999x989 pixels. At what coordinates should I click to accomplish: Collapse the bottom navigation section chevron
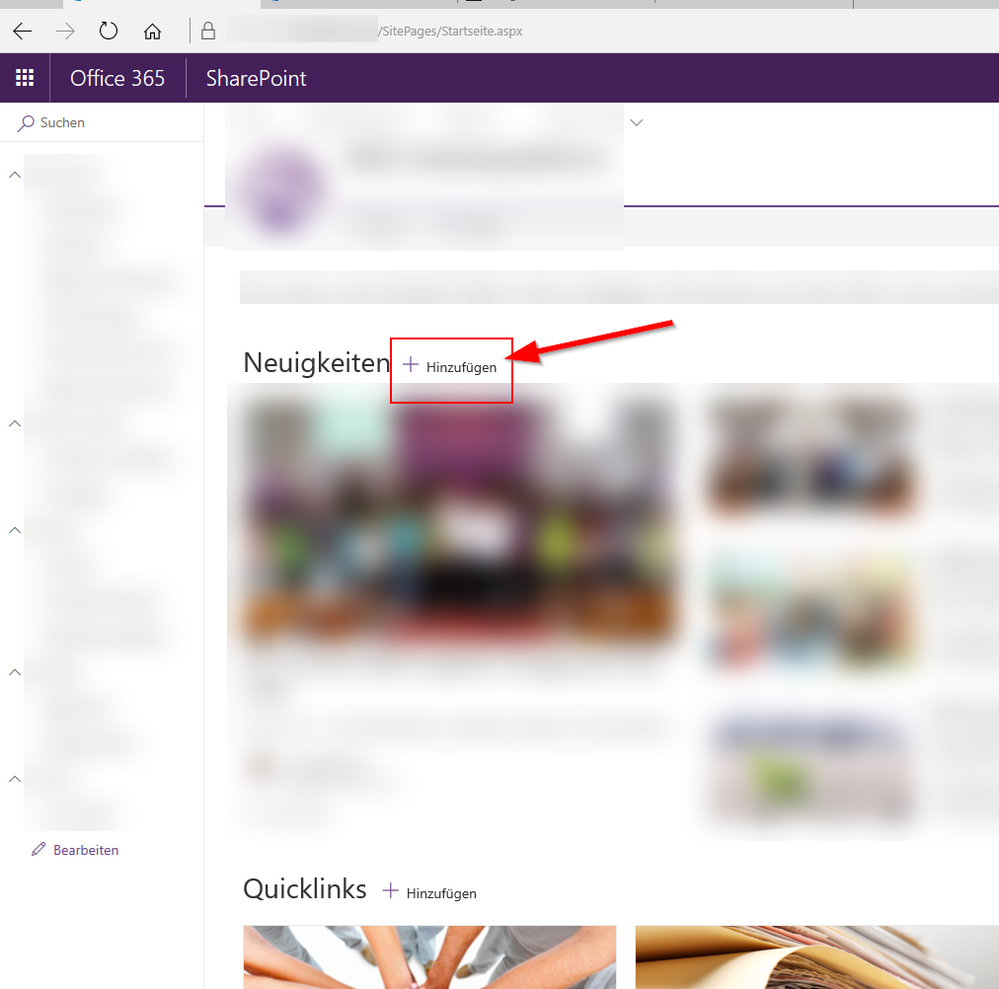pos(14,779)
